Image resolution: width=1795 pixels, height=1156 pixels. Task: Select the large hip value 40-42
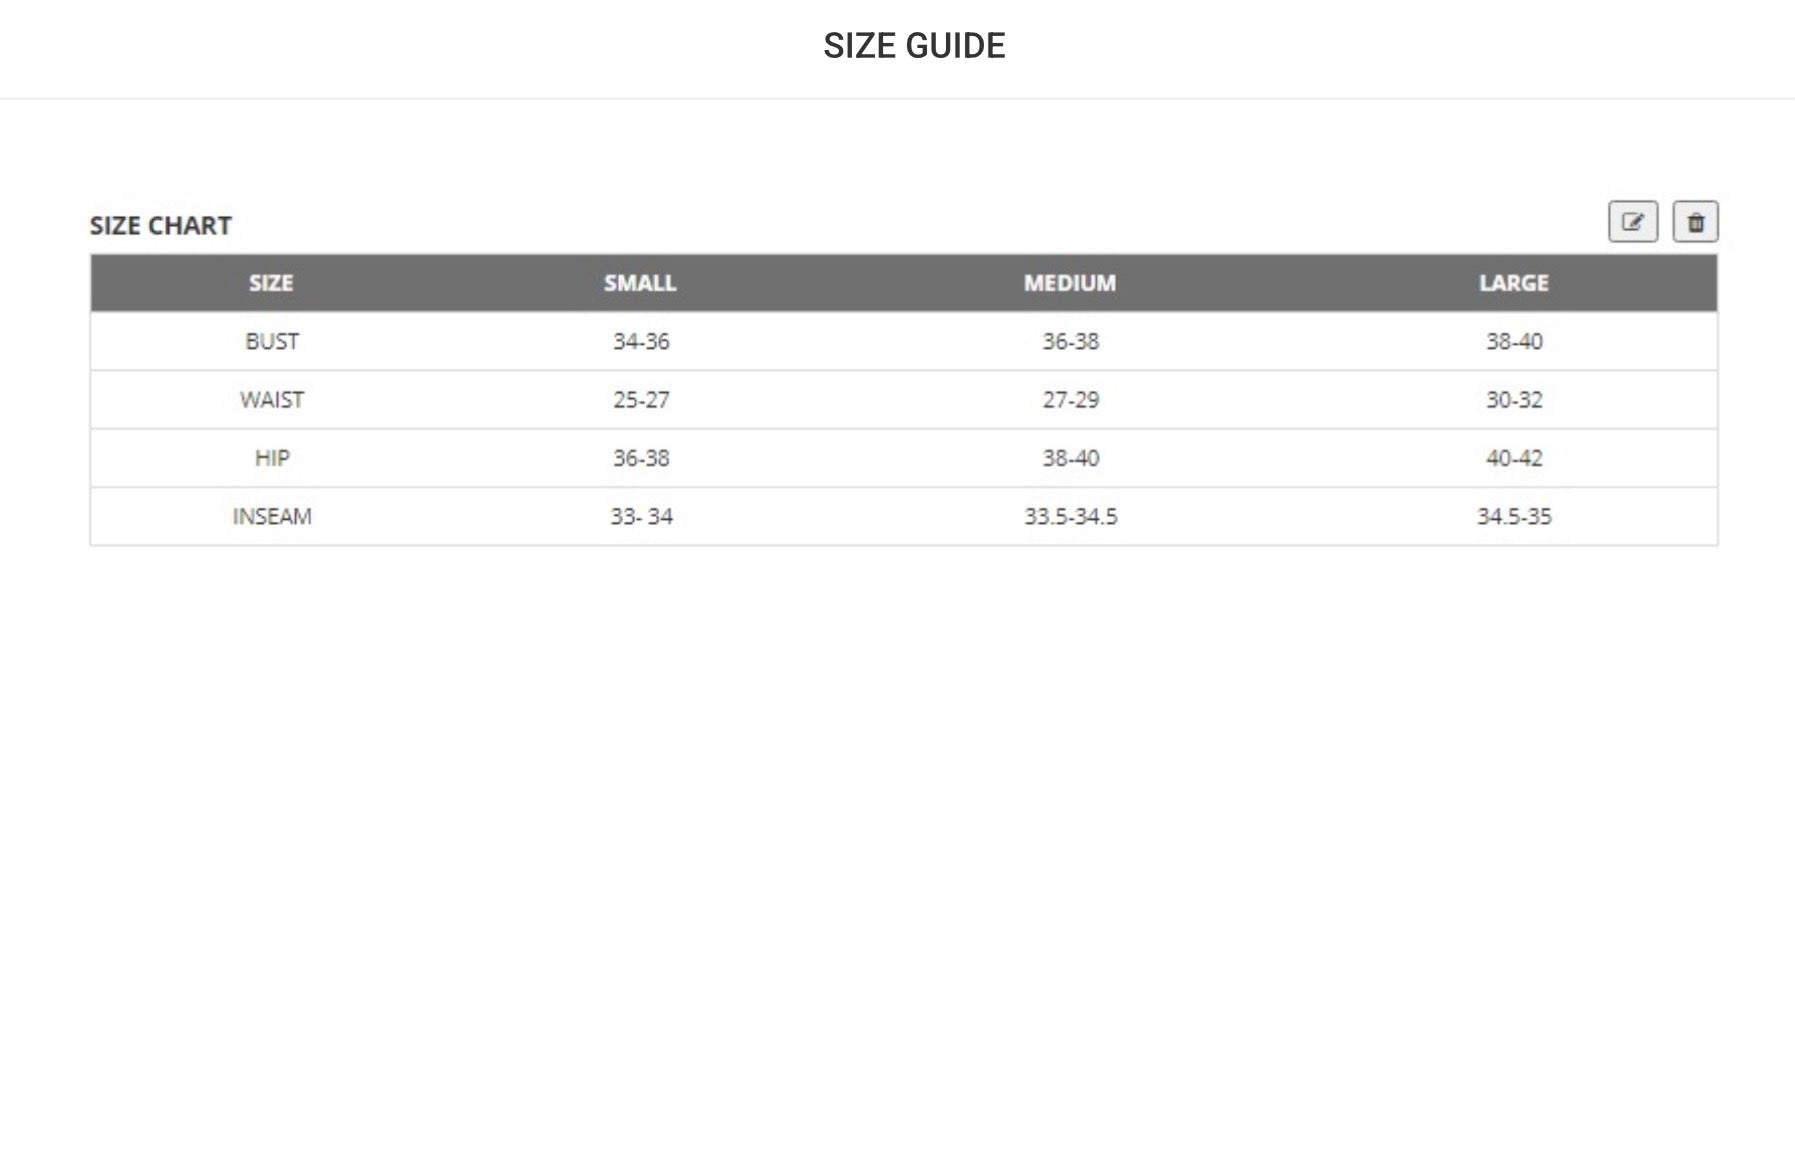click(x=1513, y=458)
